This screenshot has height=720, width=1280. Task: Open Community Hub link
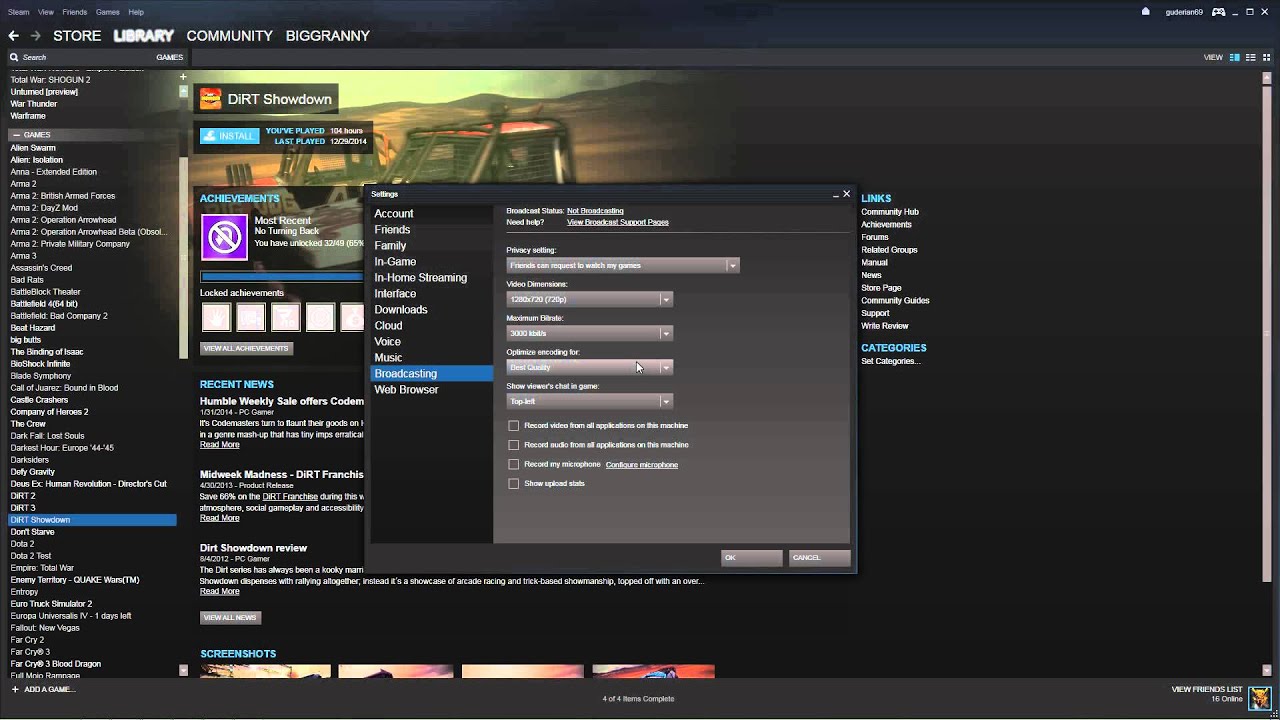pos(890,212)
